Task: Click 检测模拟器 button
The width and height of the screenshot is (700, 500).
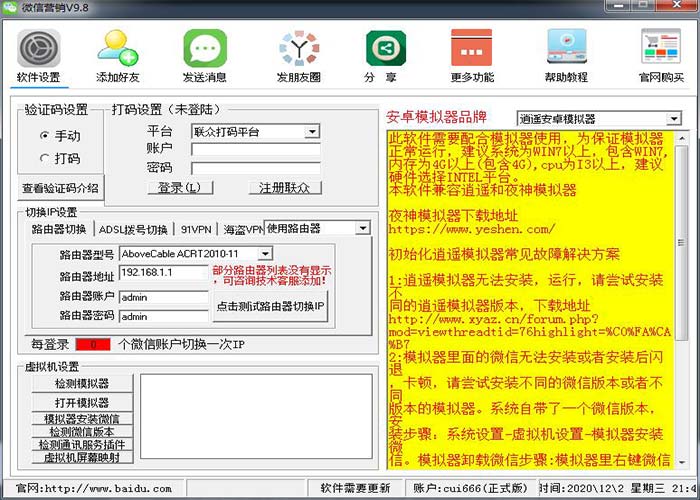Action: [82, 383]
